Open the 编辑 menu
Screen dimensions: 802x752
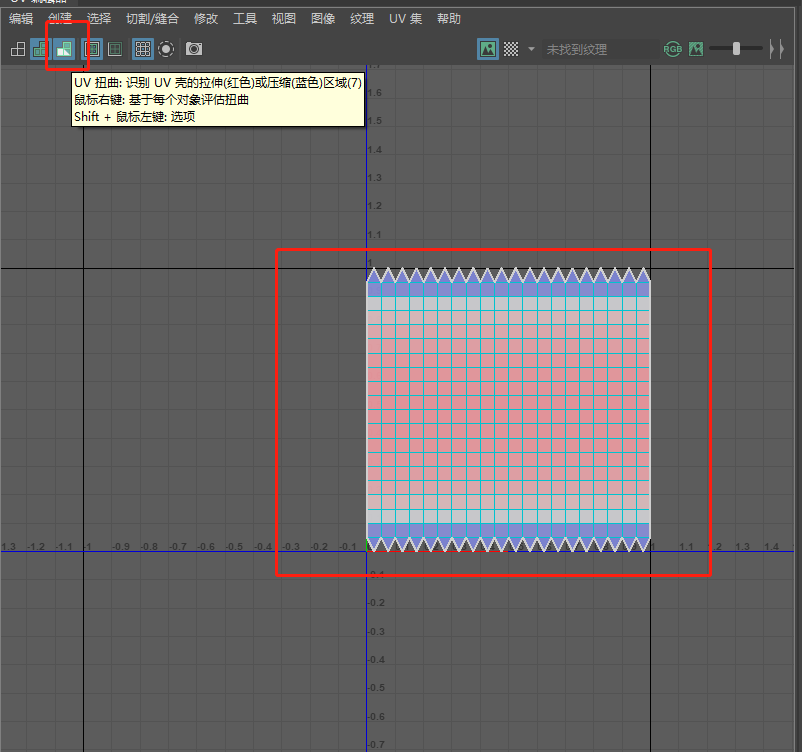(21, 19)
